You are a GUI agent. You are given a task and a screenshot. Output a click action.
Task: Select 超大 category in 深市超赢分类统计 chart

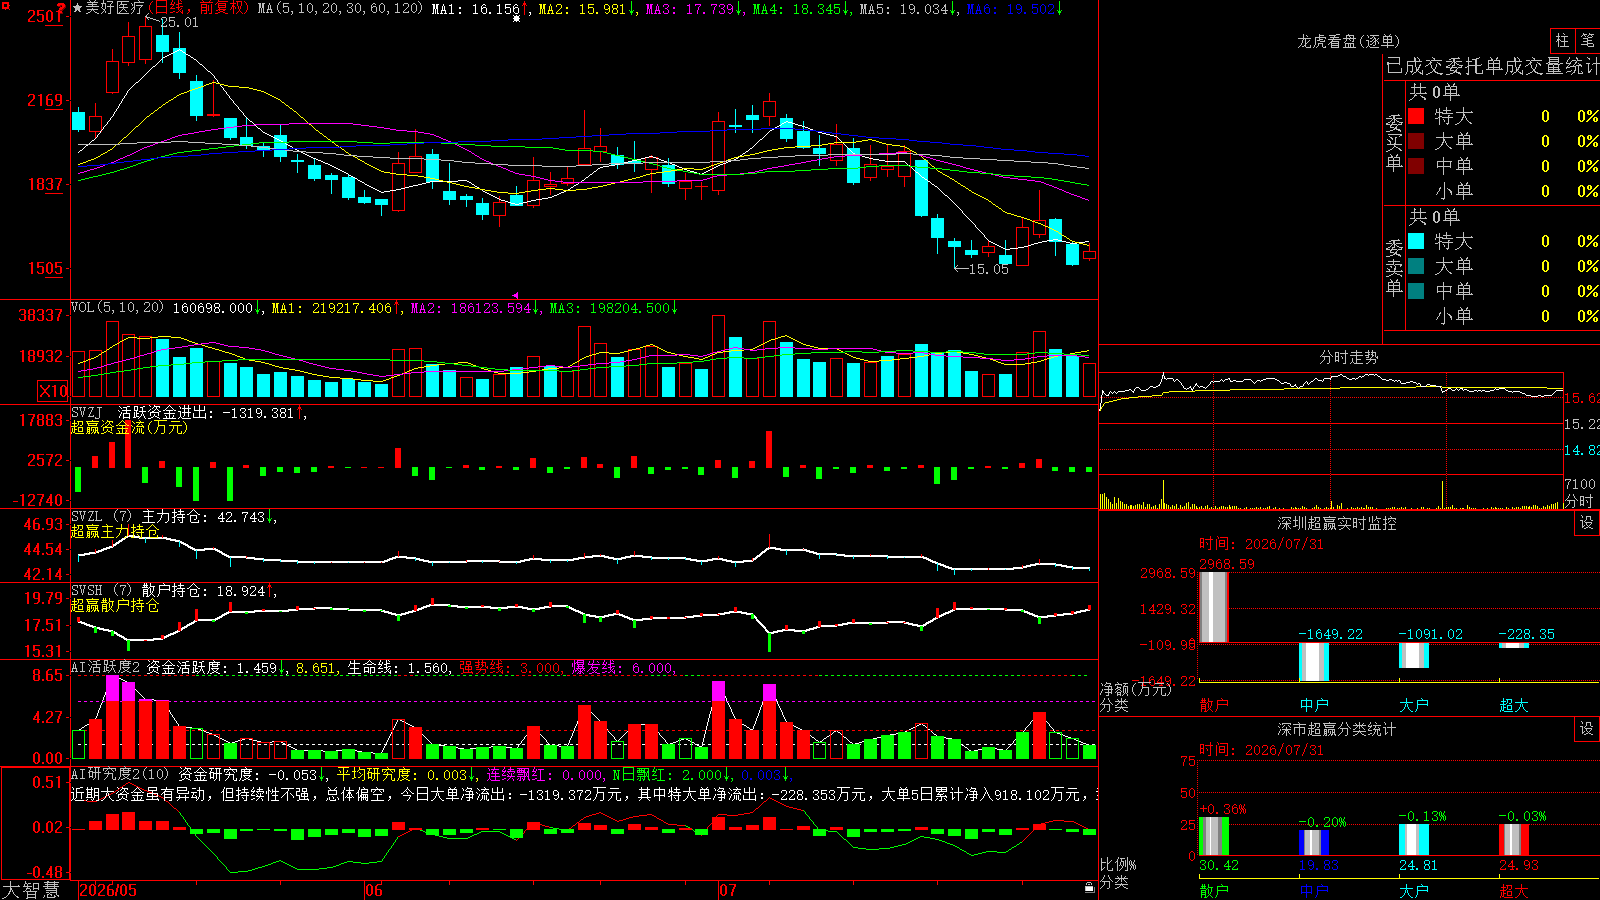pyautogui.click(x=1514, y=890)
